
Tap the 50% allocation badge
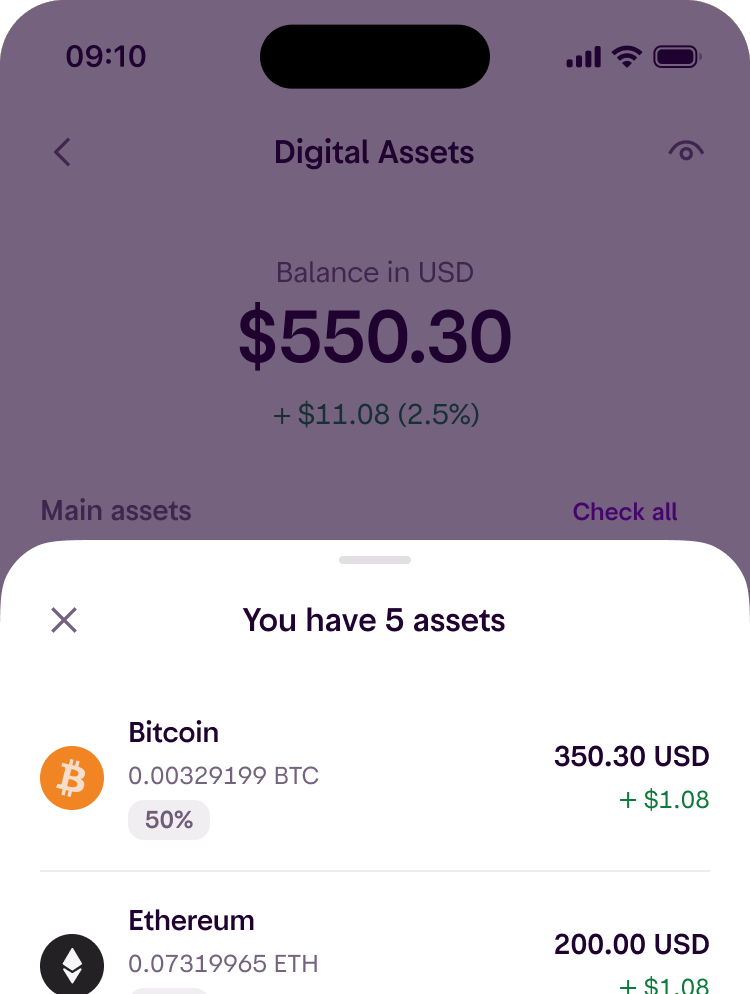(x=169, y=820)
